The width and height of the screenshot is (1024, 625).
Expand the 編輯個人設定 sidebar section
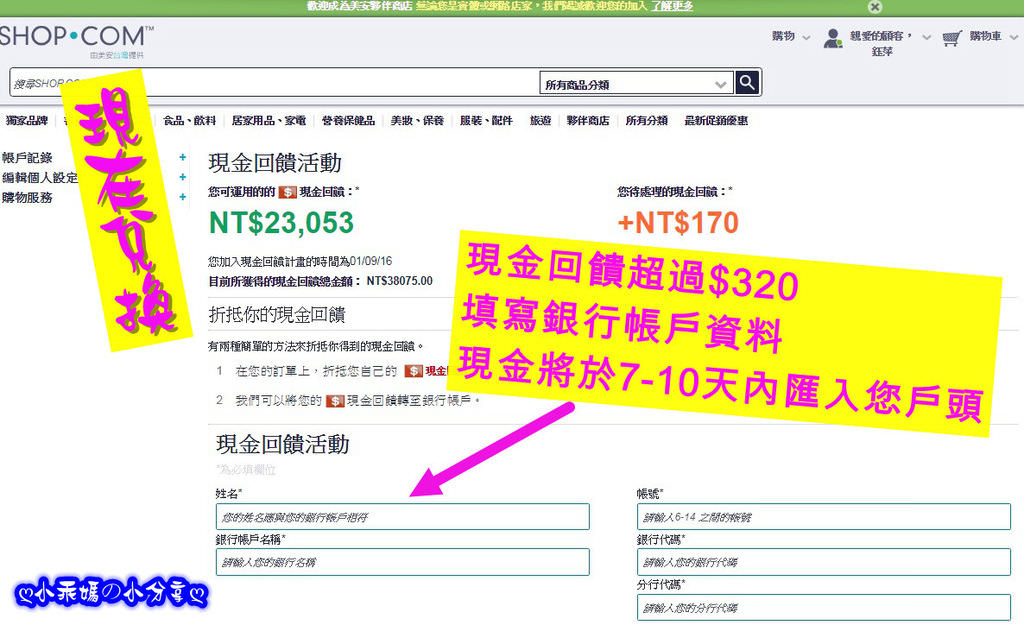(x=182, y=177)
